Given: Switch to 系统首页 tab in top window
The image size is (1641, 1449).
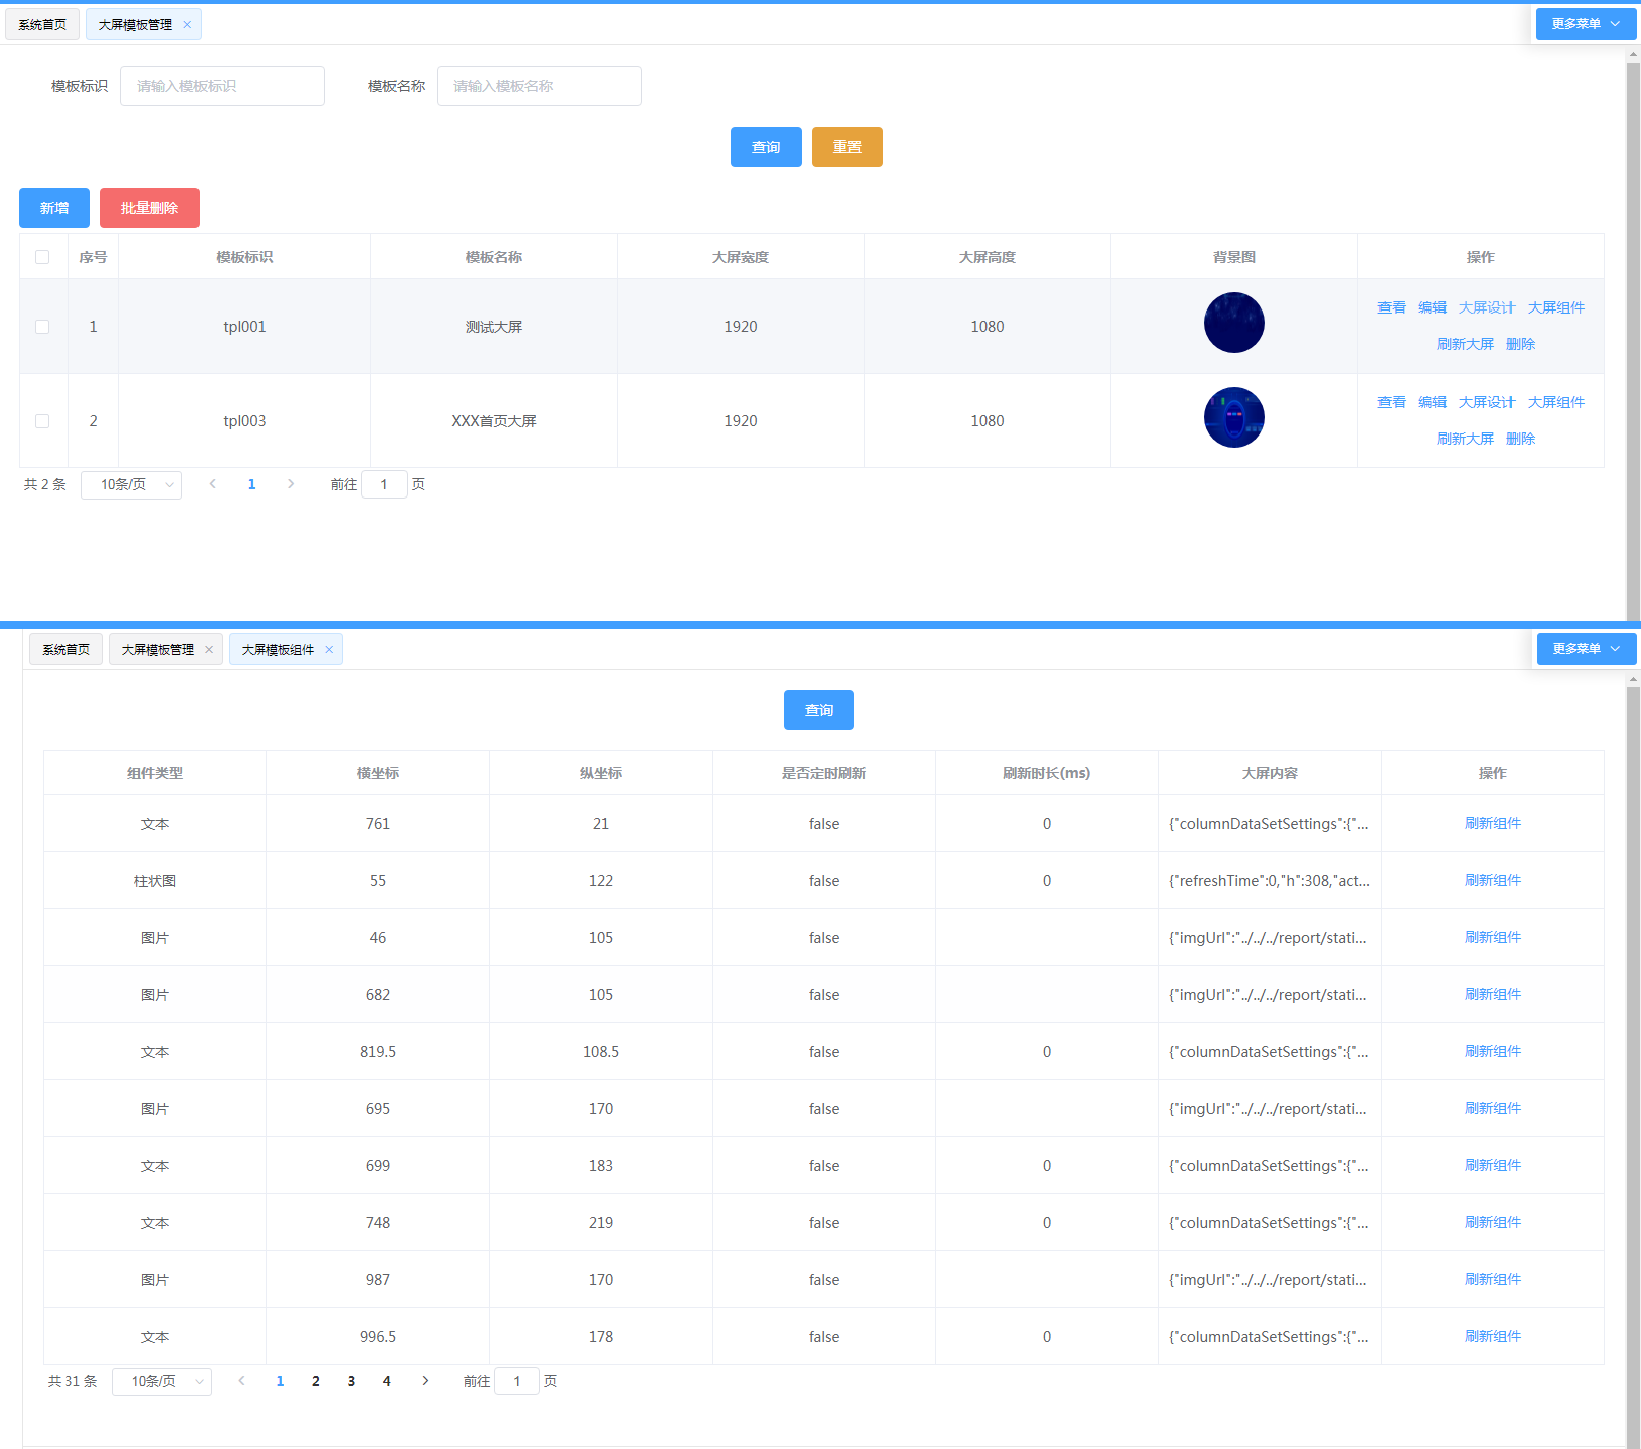Looking at the screenshot, I should coord(42,25).
